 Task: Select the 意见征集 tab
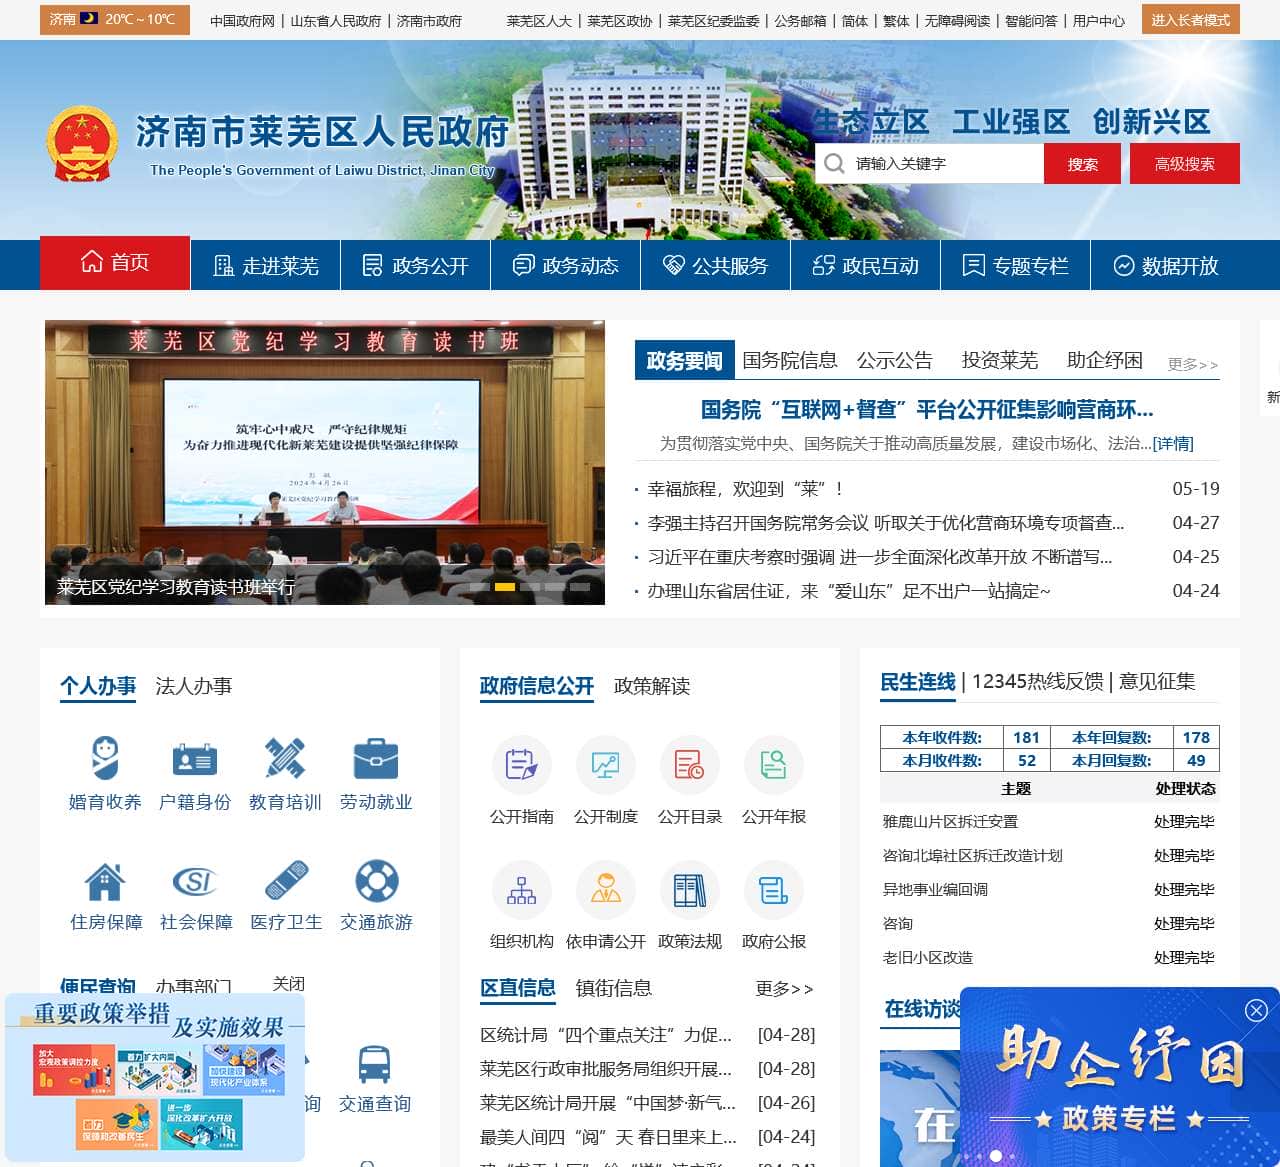pos(1157,681)
